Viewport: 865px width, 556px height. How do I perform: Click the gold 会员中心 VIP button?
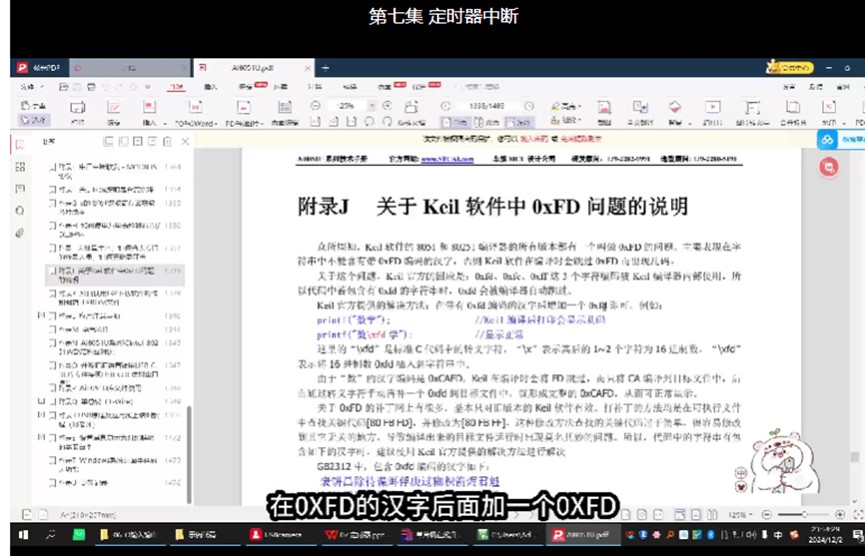(x=790, y=68)
